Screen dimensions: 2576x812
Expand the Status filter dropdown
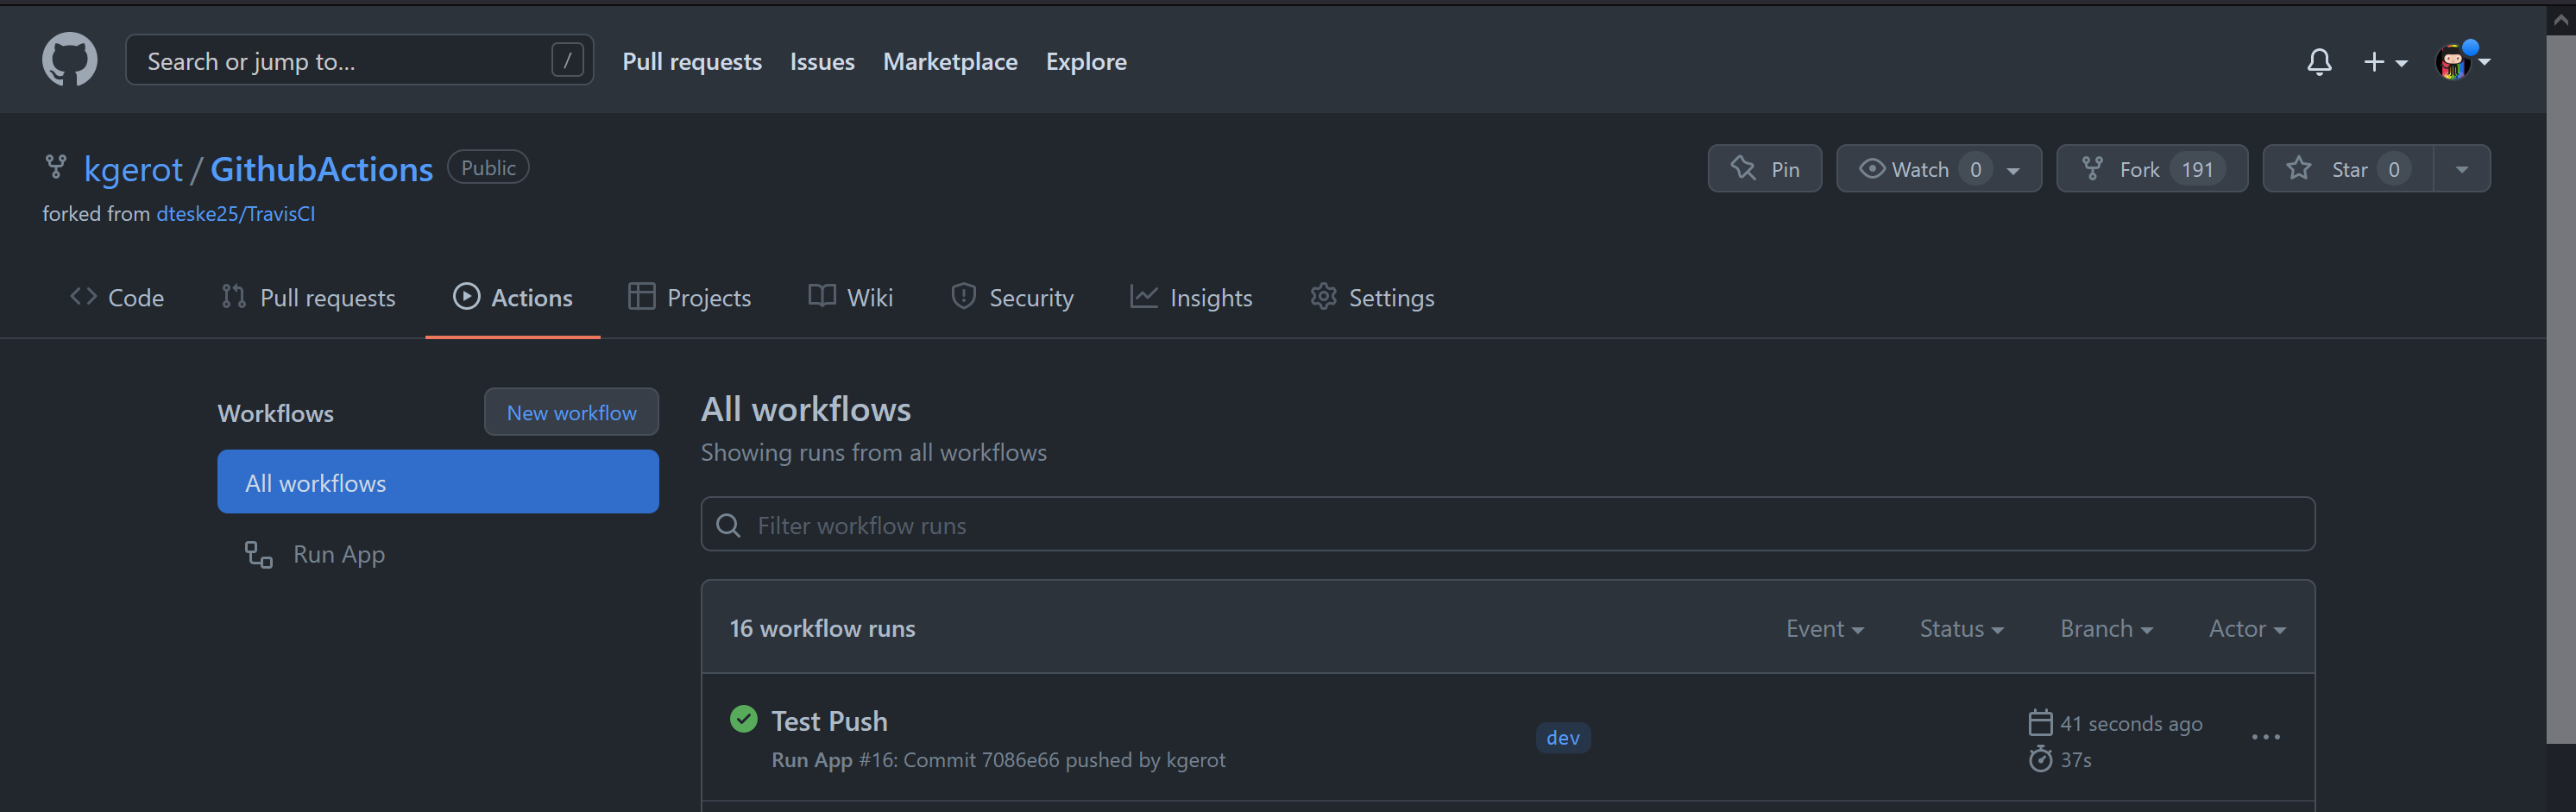pos(1961,629)
